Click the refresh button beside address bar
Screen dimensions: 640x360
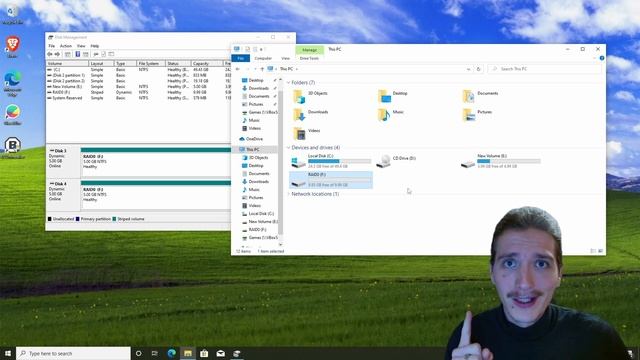click(x=479, y=69)
